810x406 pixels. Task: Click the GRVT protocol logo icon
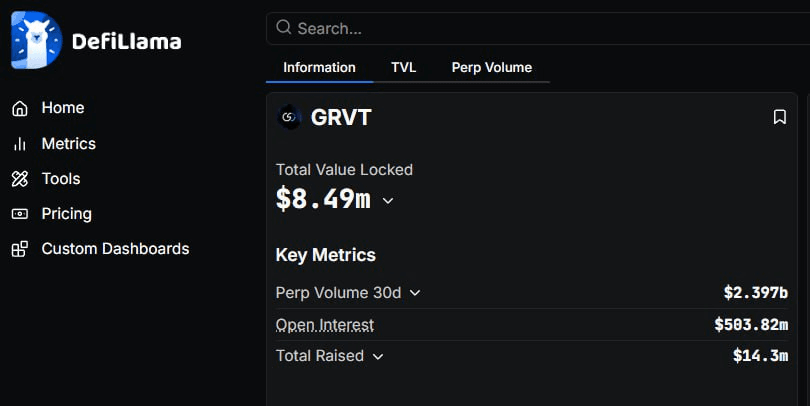click(289, 117)
